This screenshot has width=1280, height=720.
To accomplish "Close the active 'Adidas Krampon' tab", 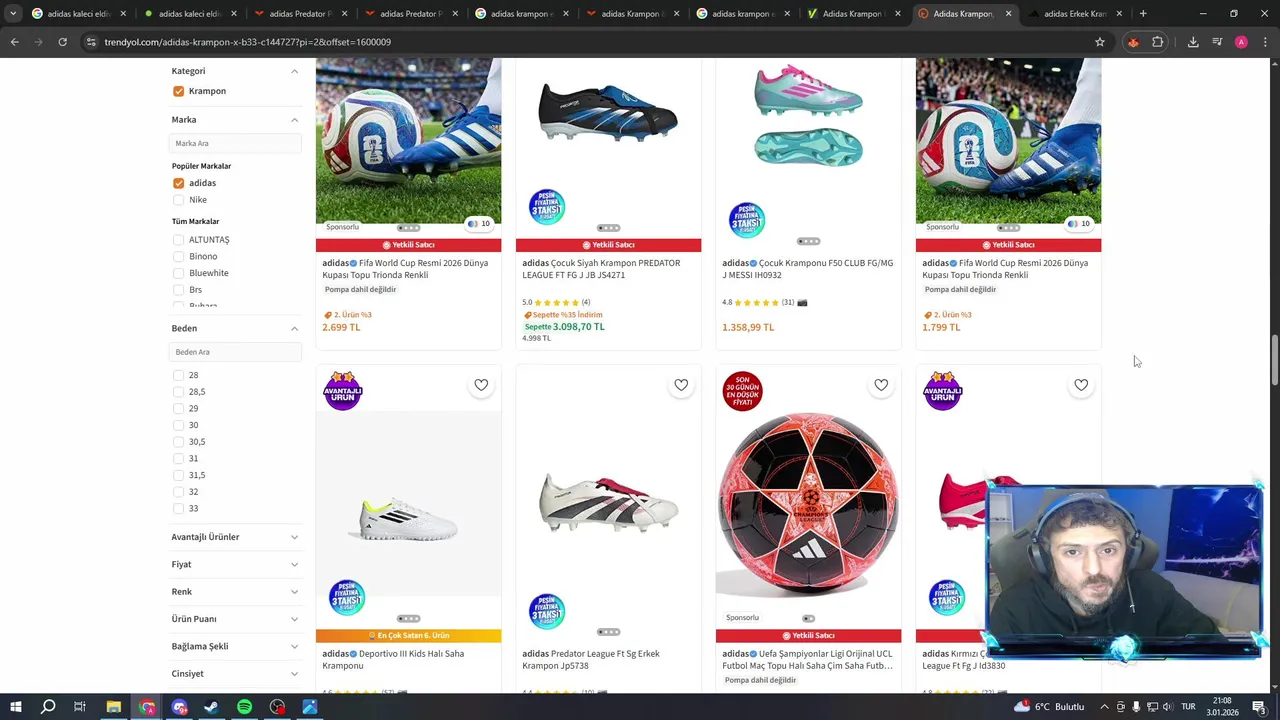I will 1008,14.
